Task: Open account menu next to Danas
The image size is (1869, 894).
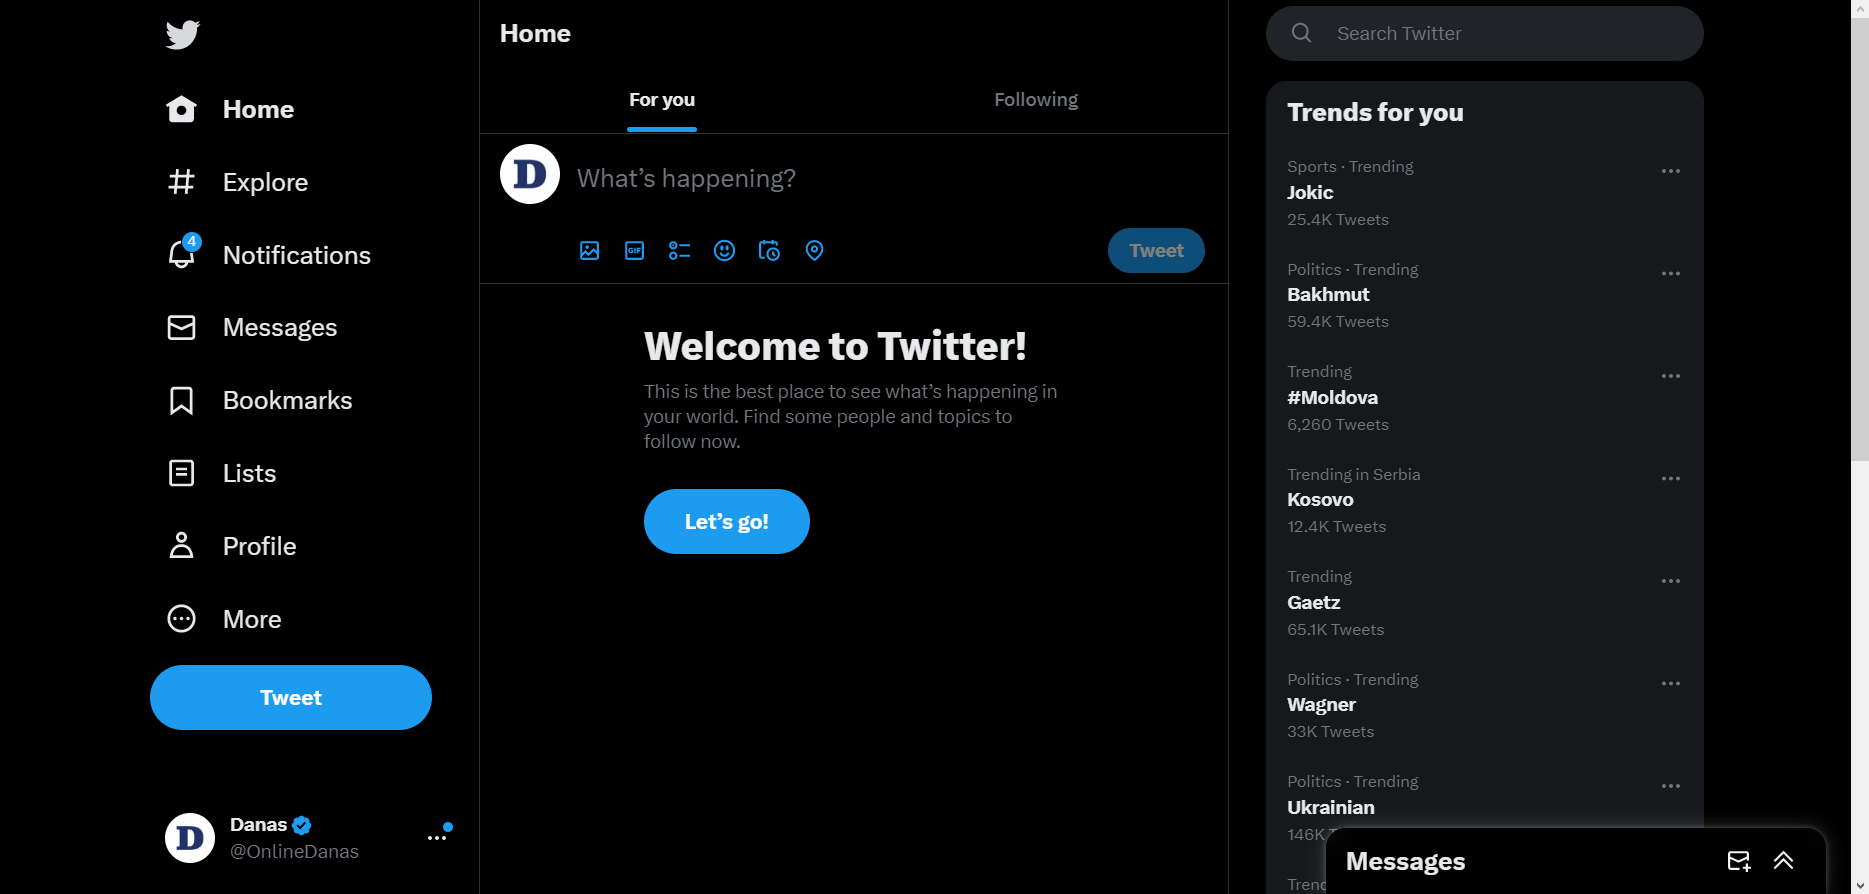Action: [x=437, y=838]
